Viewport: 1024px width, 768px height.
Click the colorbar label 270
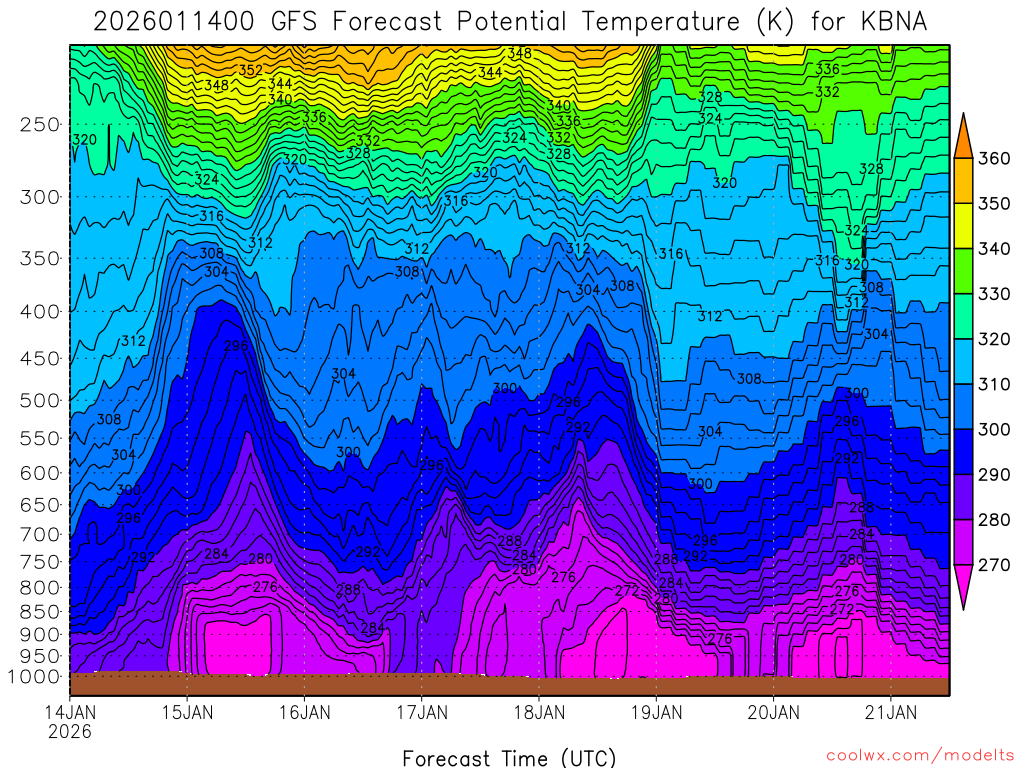(994, 564)
